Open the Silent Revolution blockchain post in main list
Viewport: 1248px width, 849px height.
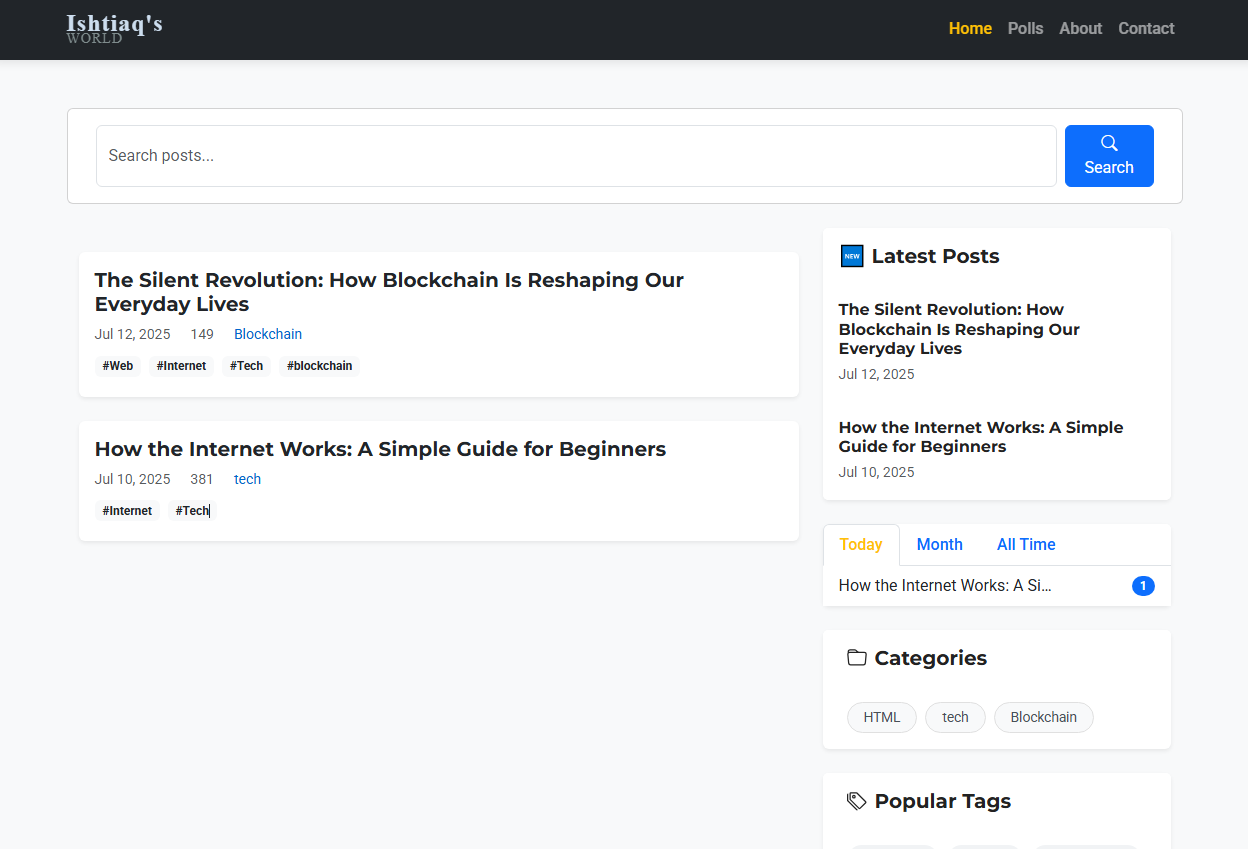[389, 292]
